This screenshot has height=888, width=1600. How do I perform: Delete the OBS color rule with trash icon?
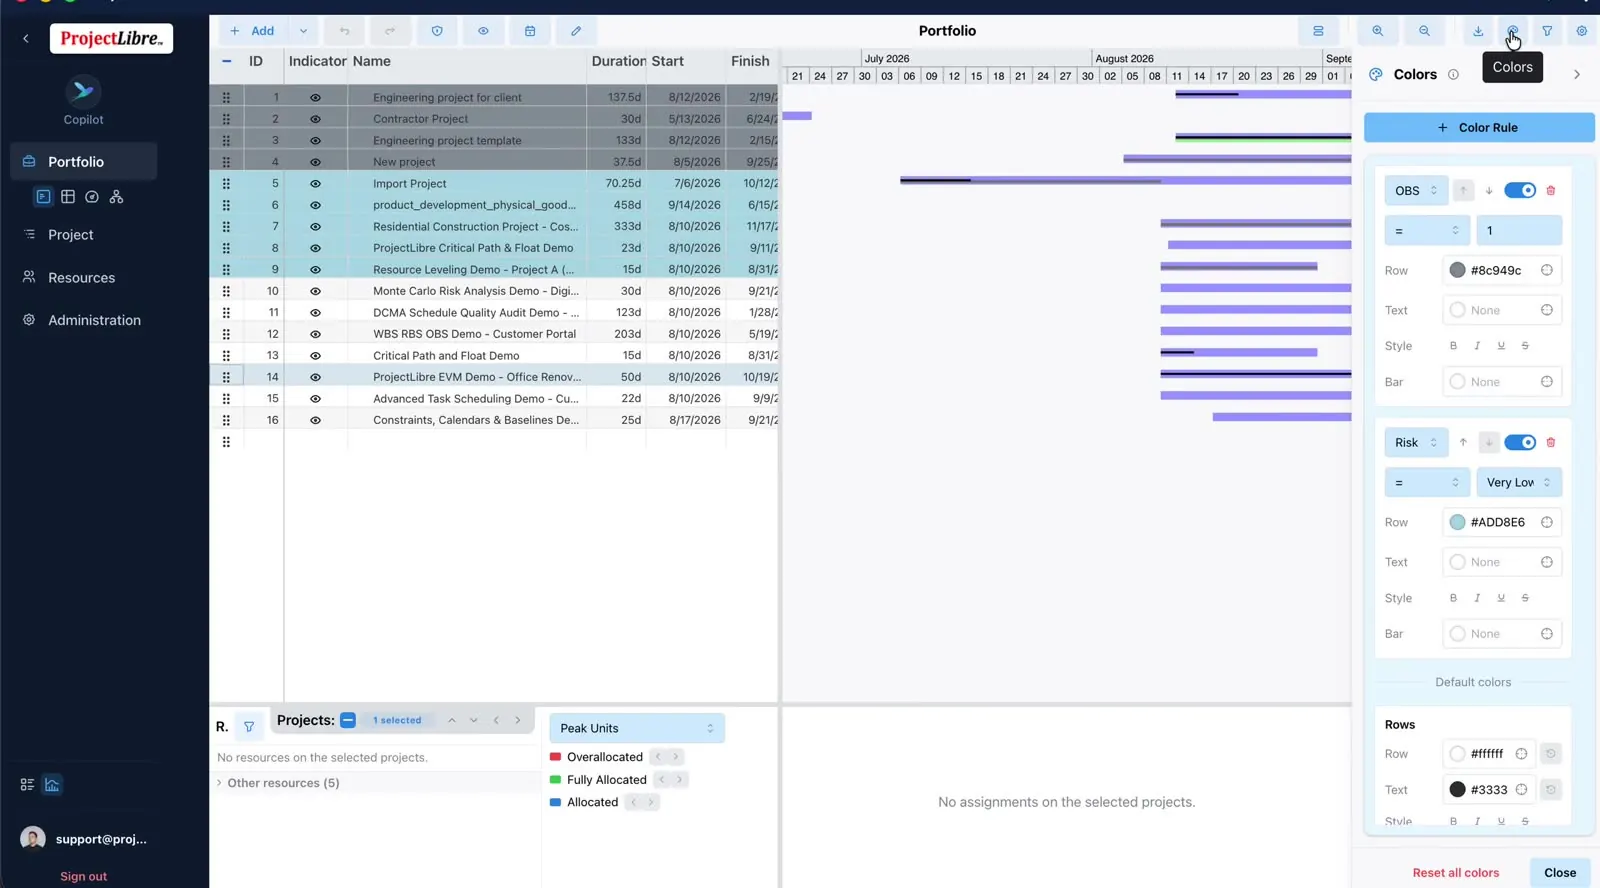coord(1551,191)
